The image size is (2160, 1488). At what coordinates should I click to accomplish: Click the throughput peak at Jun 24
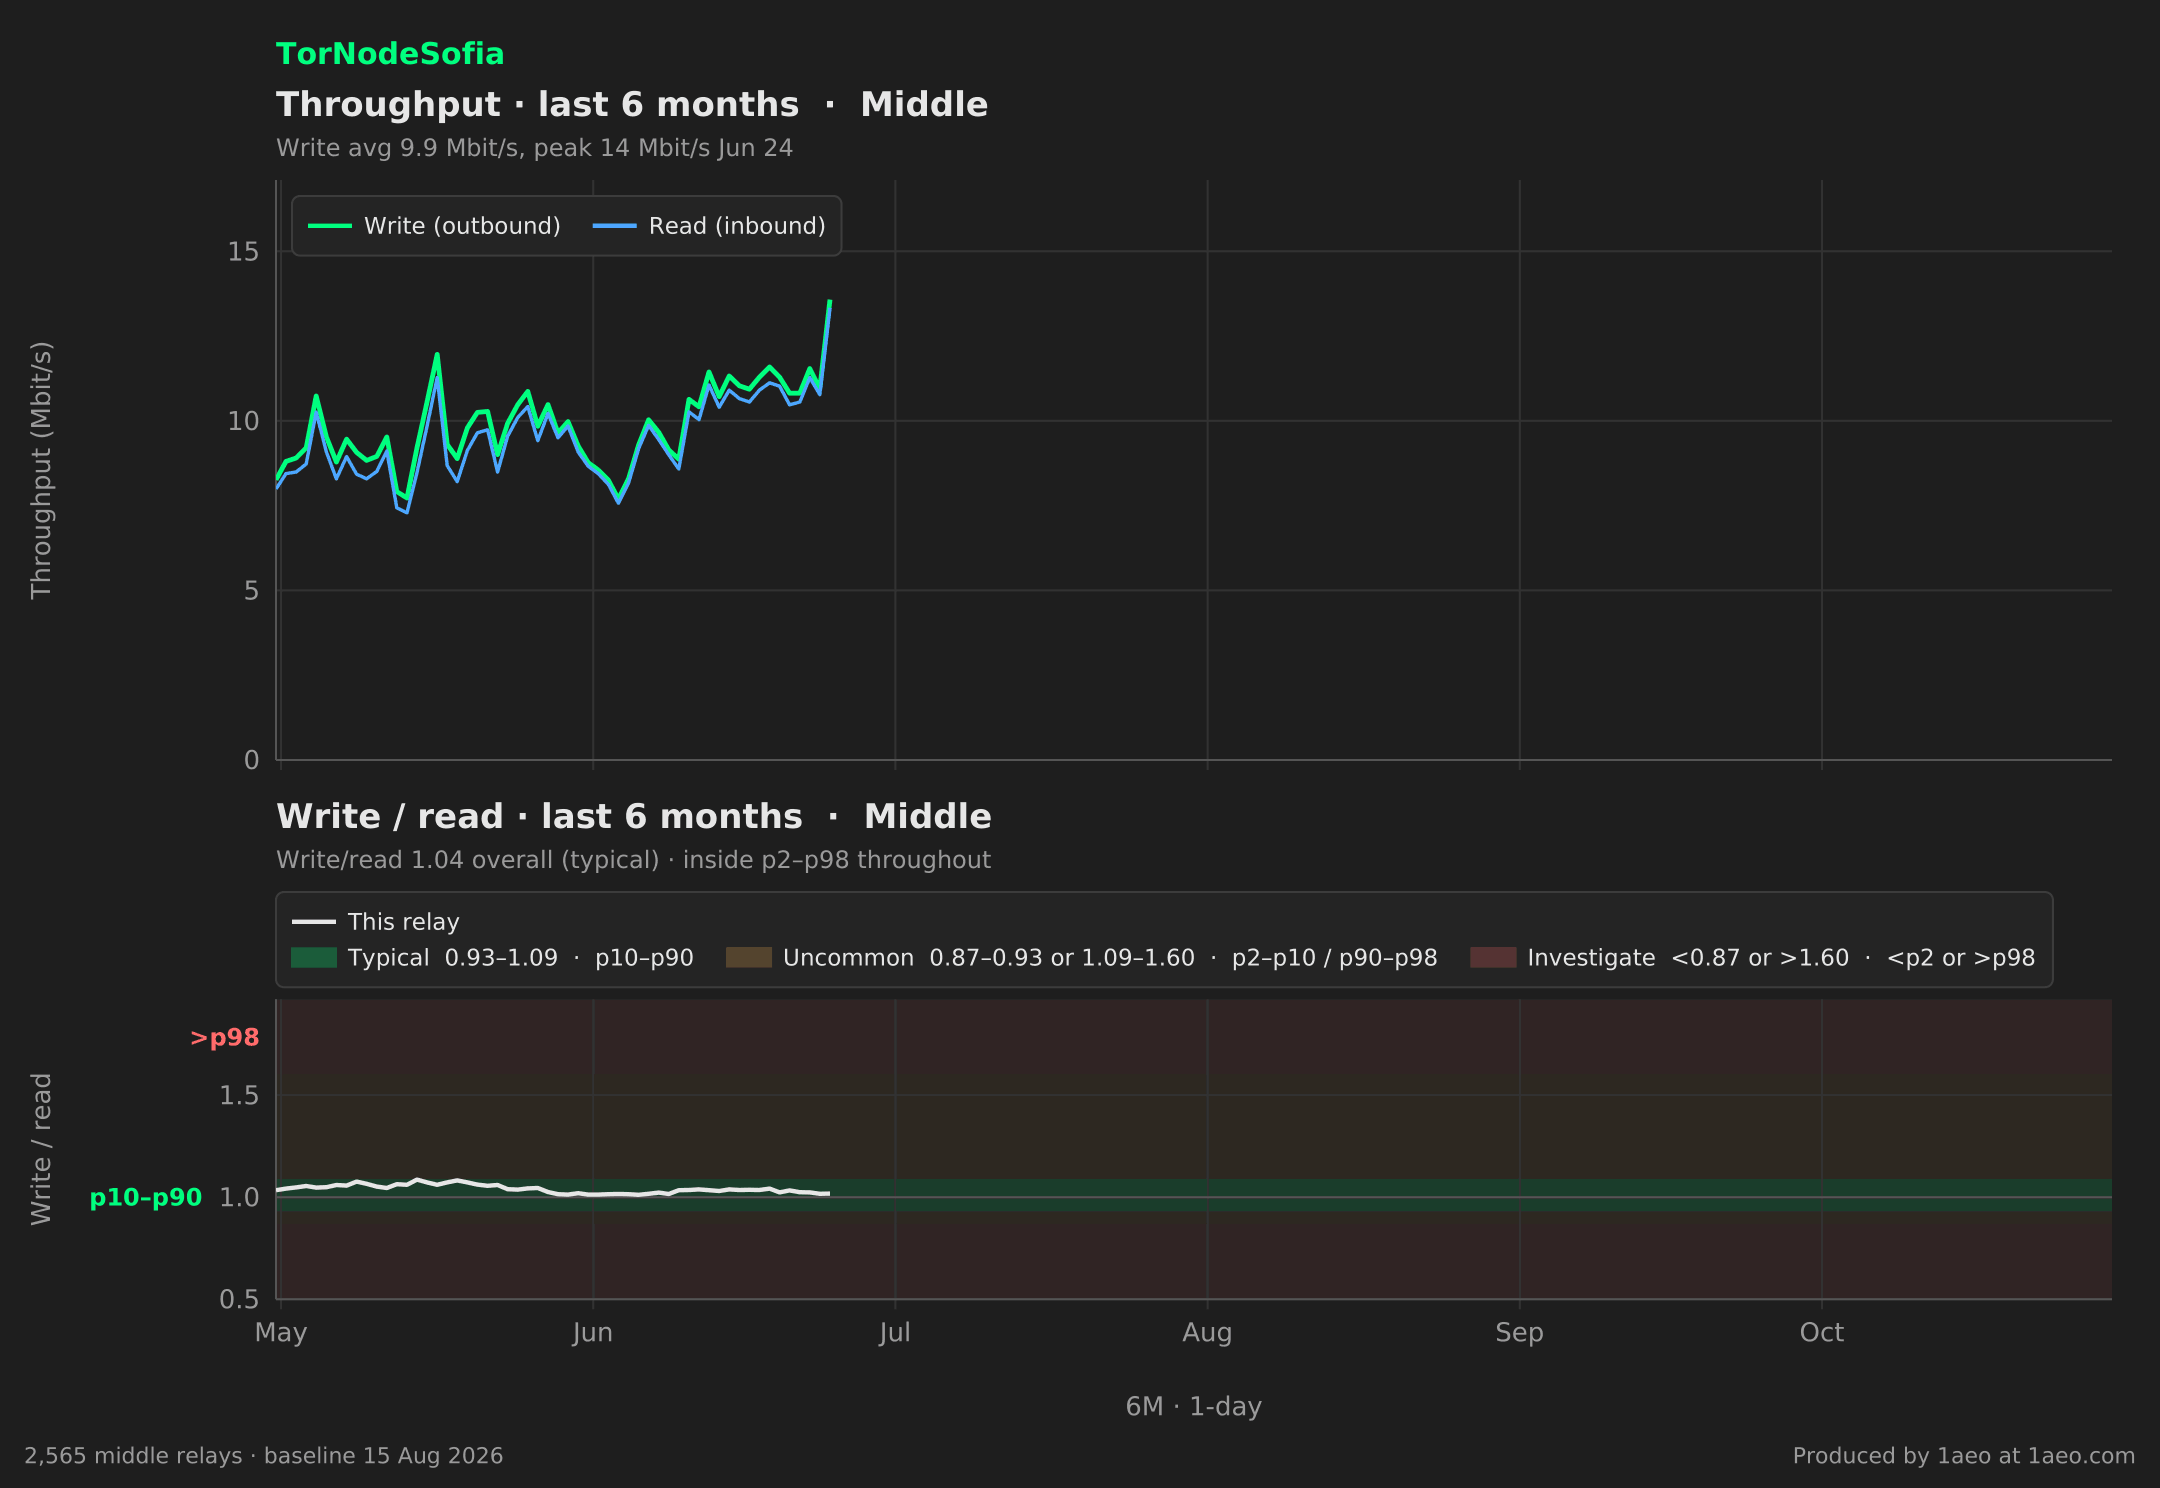tap(830, 301)
